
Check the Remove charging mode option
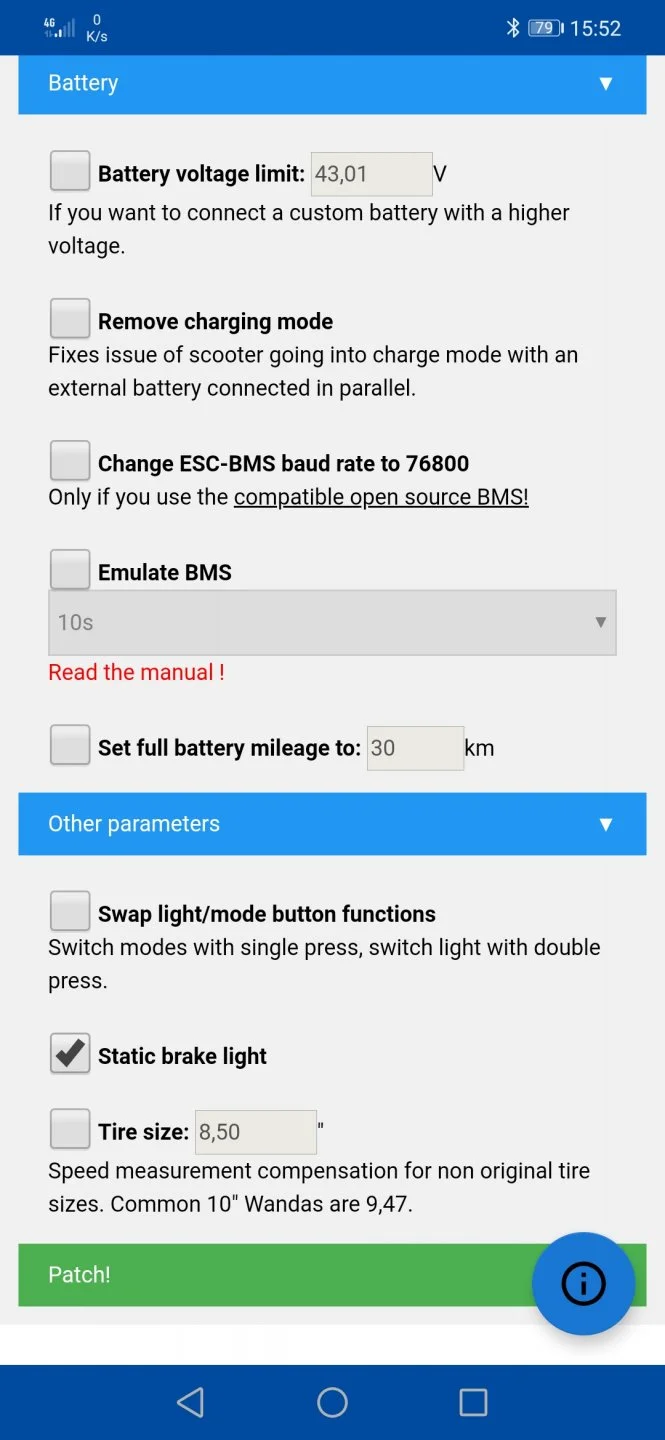pos(70,319)
